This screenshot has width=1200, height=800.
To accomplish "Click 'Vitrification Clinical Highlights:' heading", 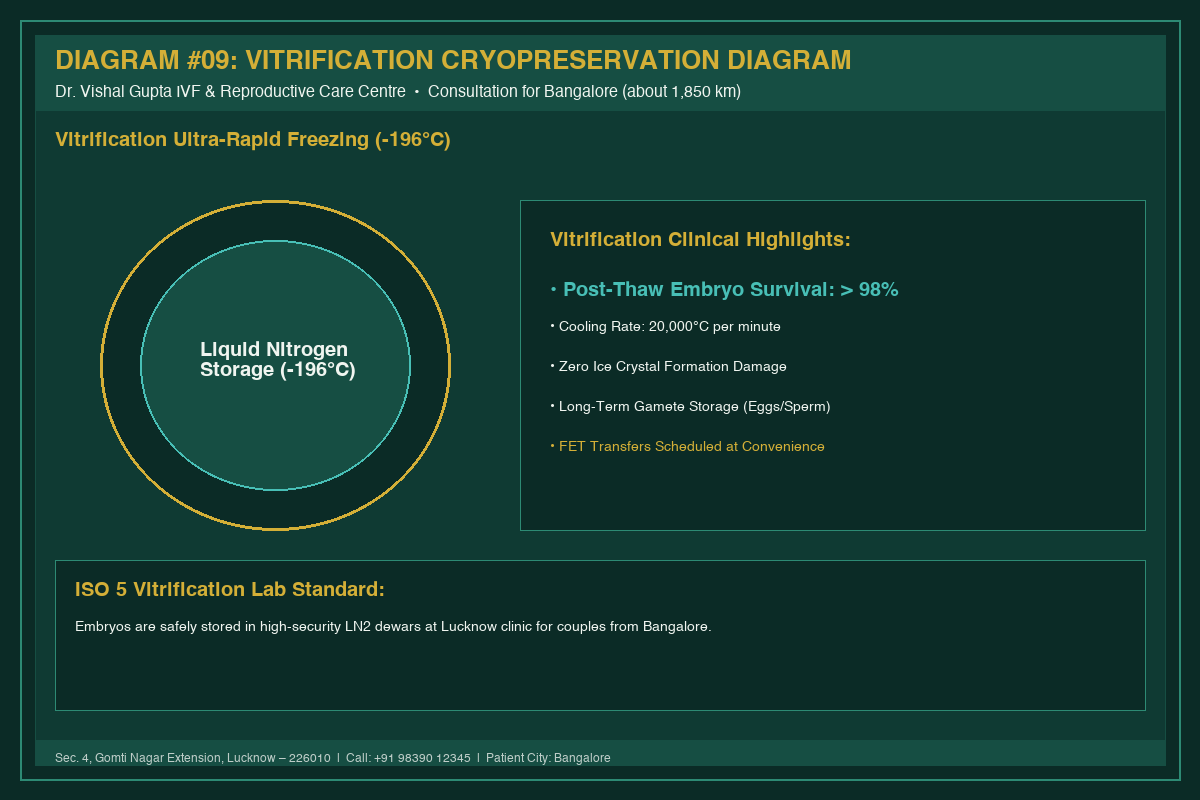I will point(700,240).
